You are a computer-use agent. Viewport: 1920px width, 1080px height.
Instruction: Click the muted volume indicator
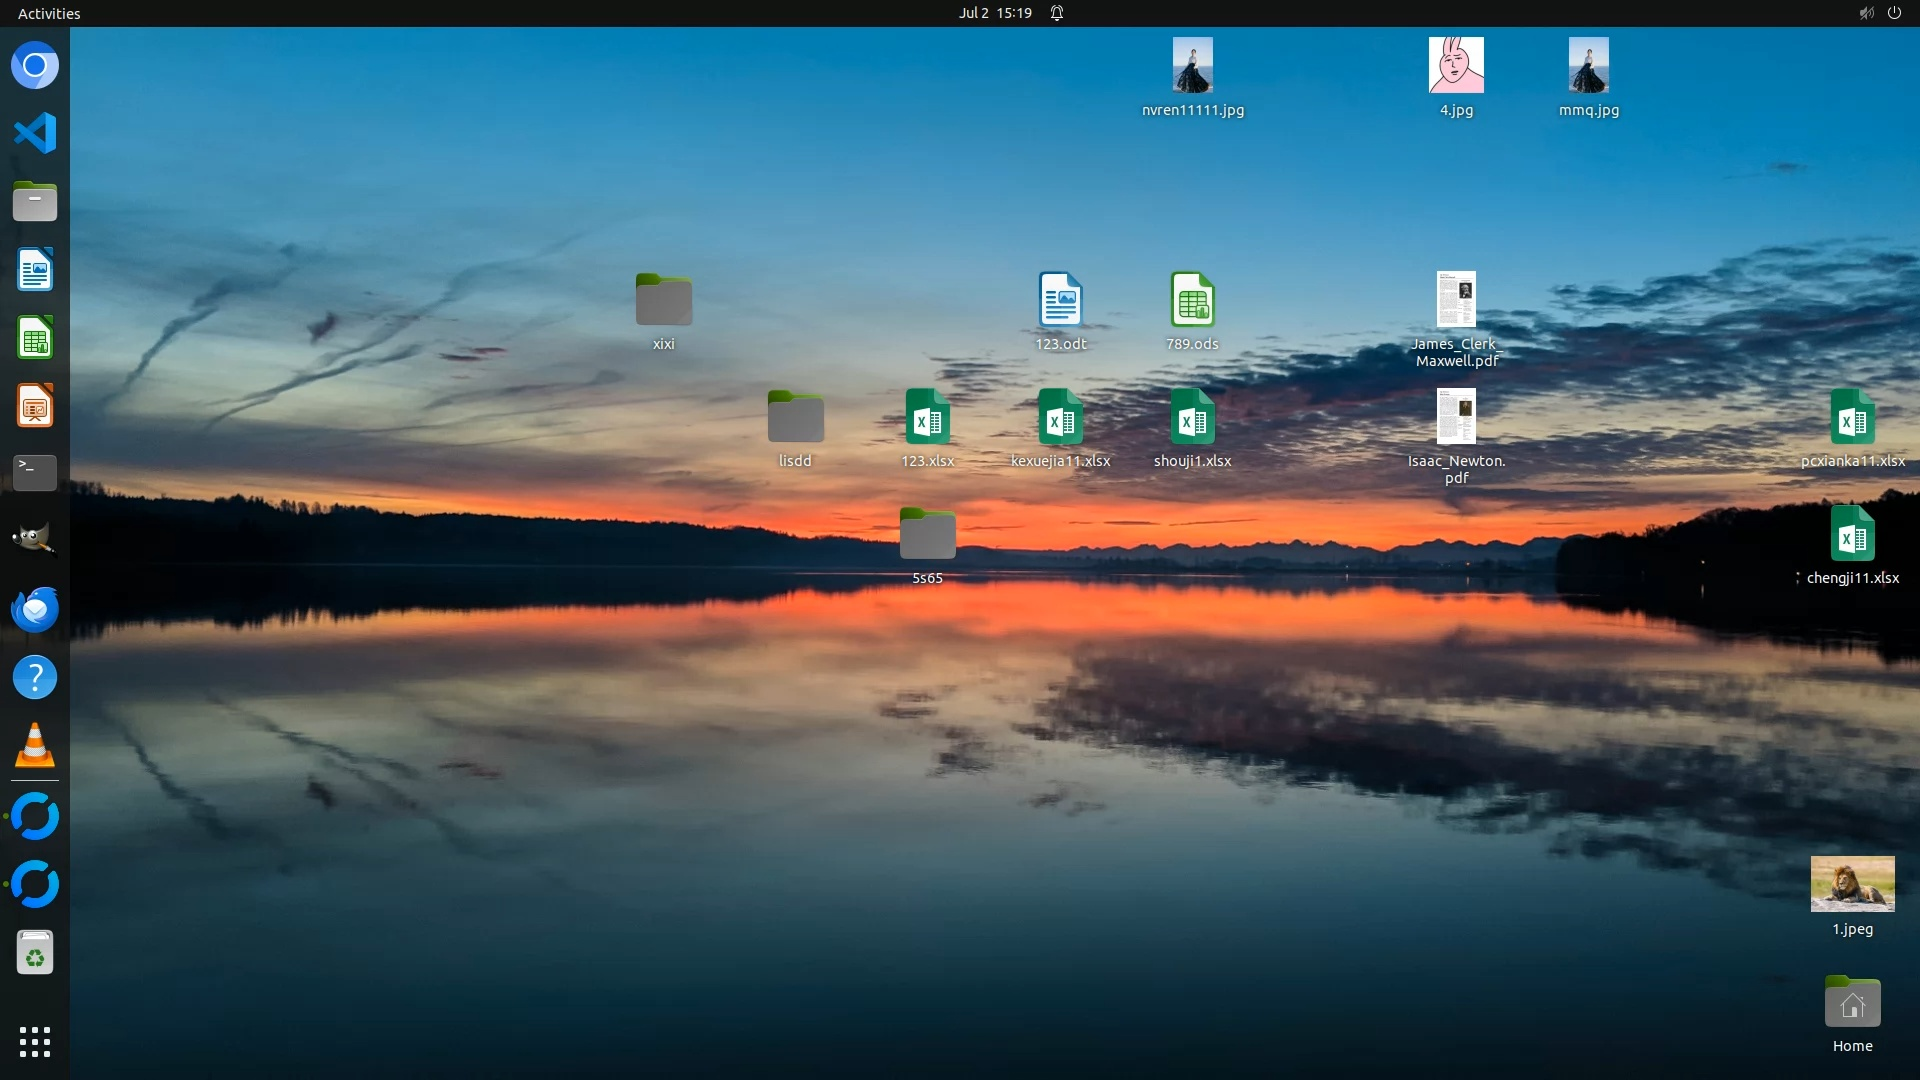pos(1866,13)
